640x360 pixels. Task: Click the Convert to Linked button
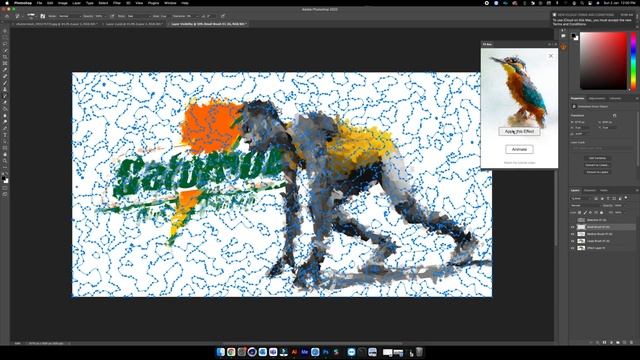[597, 165]
